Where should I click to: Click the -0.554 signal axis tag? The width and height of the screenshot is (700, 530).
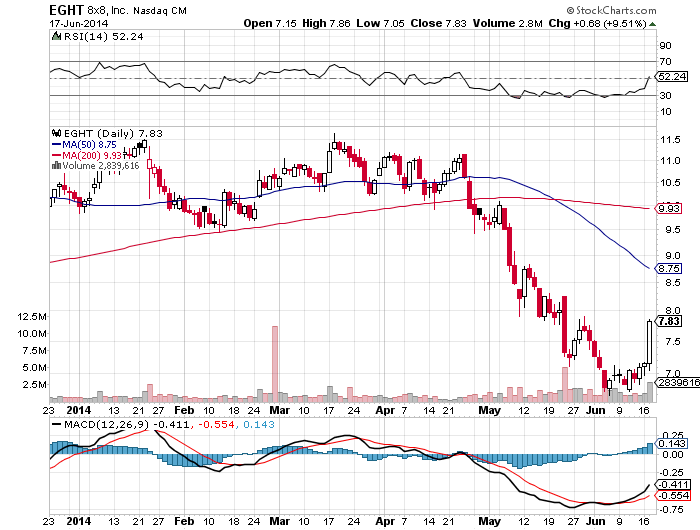coord(673,495)
